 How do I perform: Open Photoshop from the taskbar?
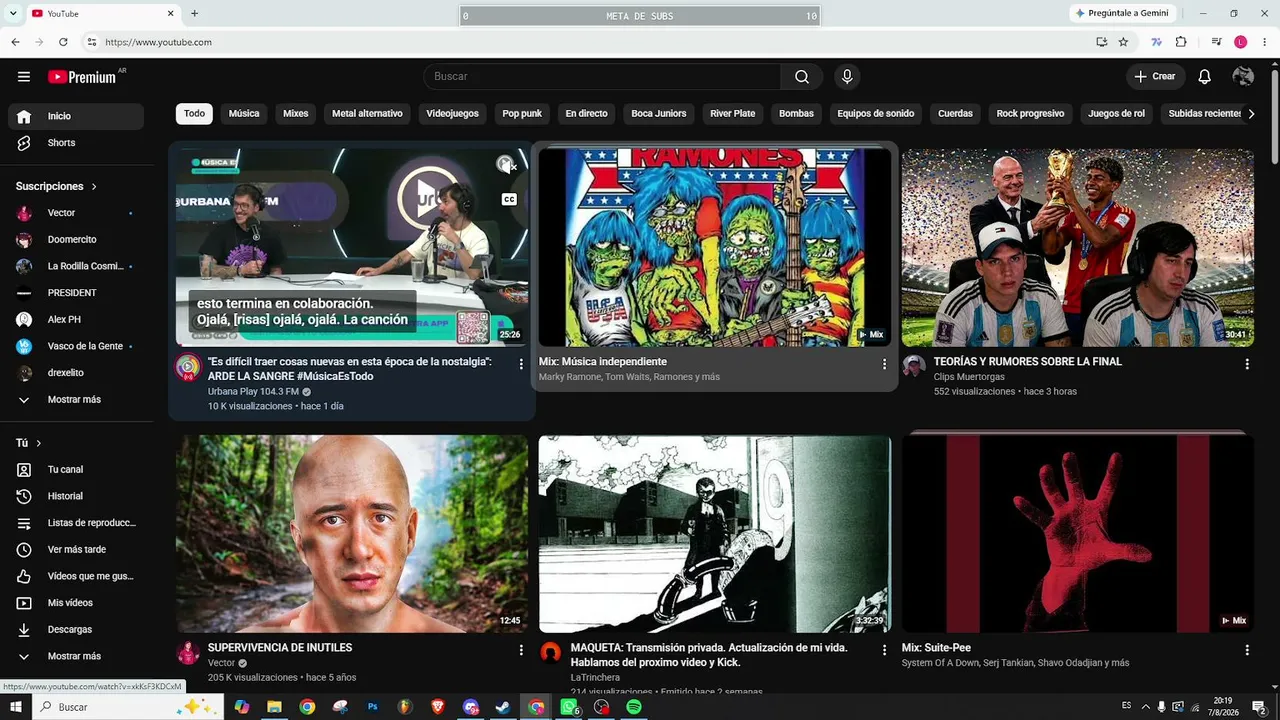(x=372, y=707)
